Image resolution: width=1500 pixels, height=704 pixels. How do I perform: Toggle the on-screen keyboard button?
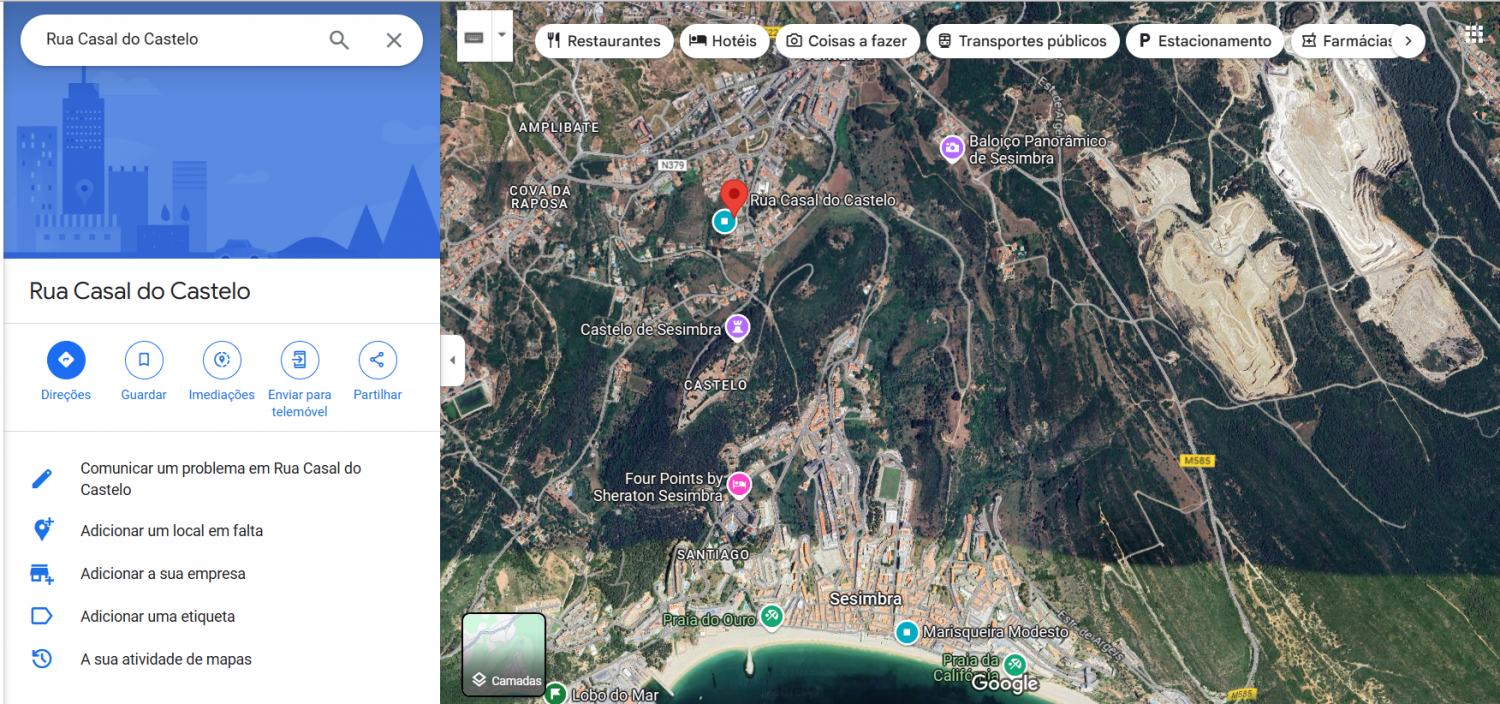click(474, 37)
